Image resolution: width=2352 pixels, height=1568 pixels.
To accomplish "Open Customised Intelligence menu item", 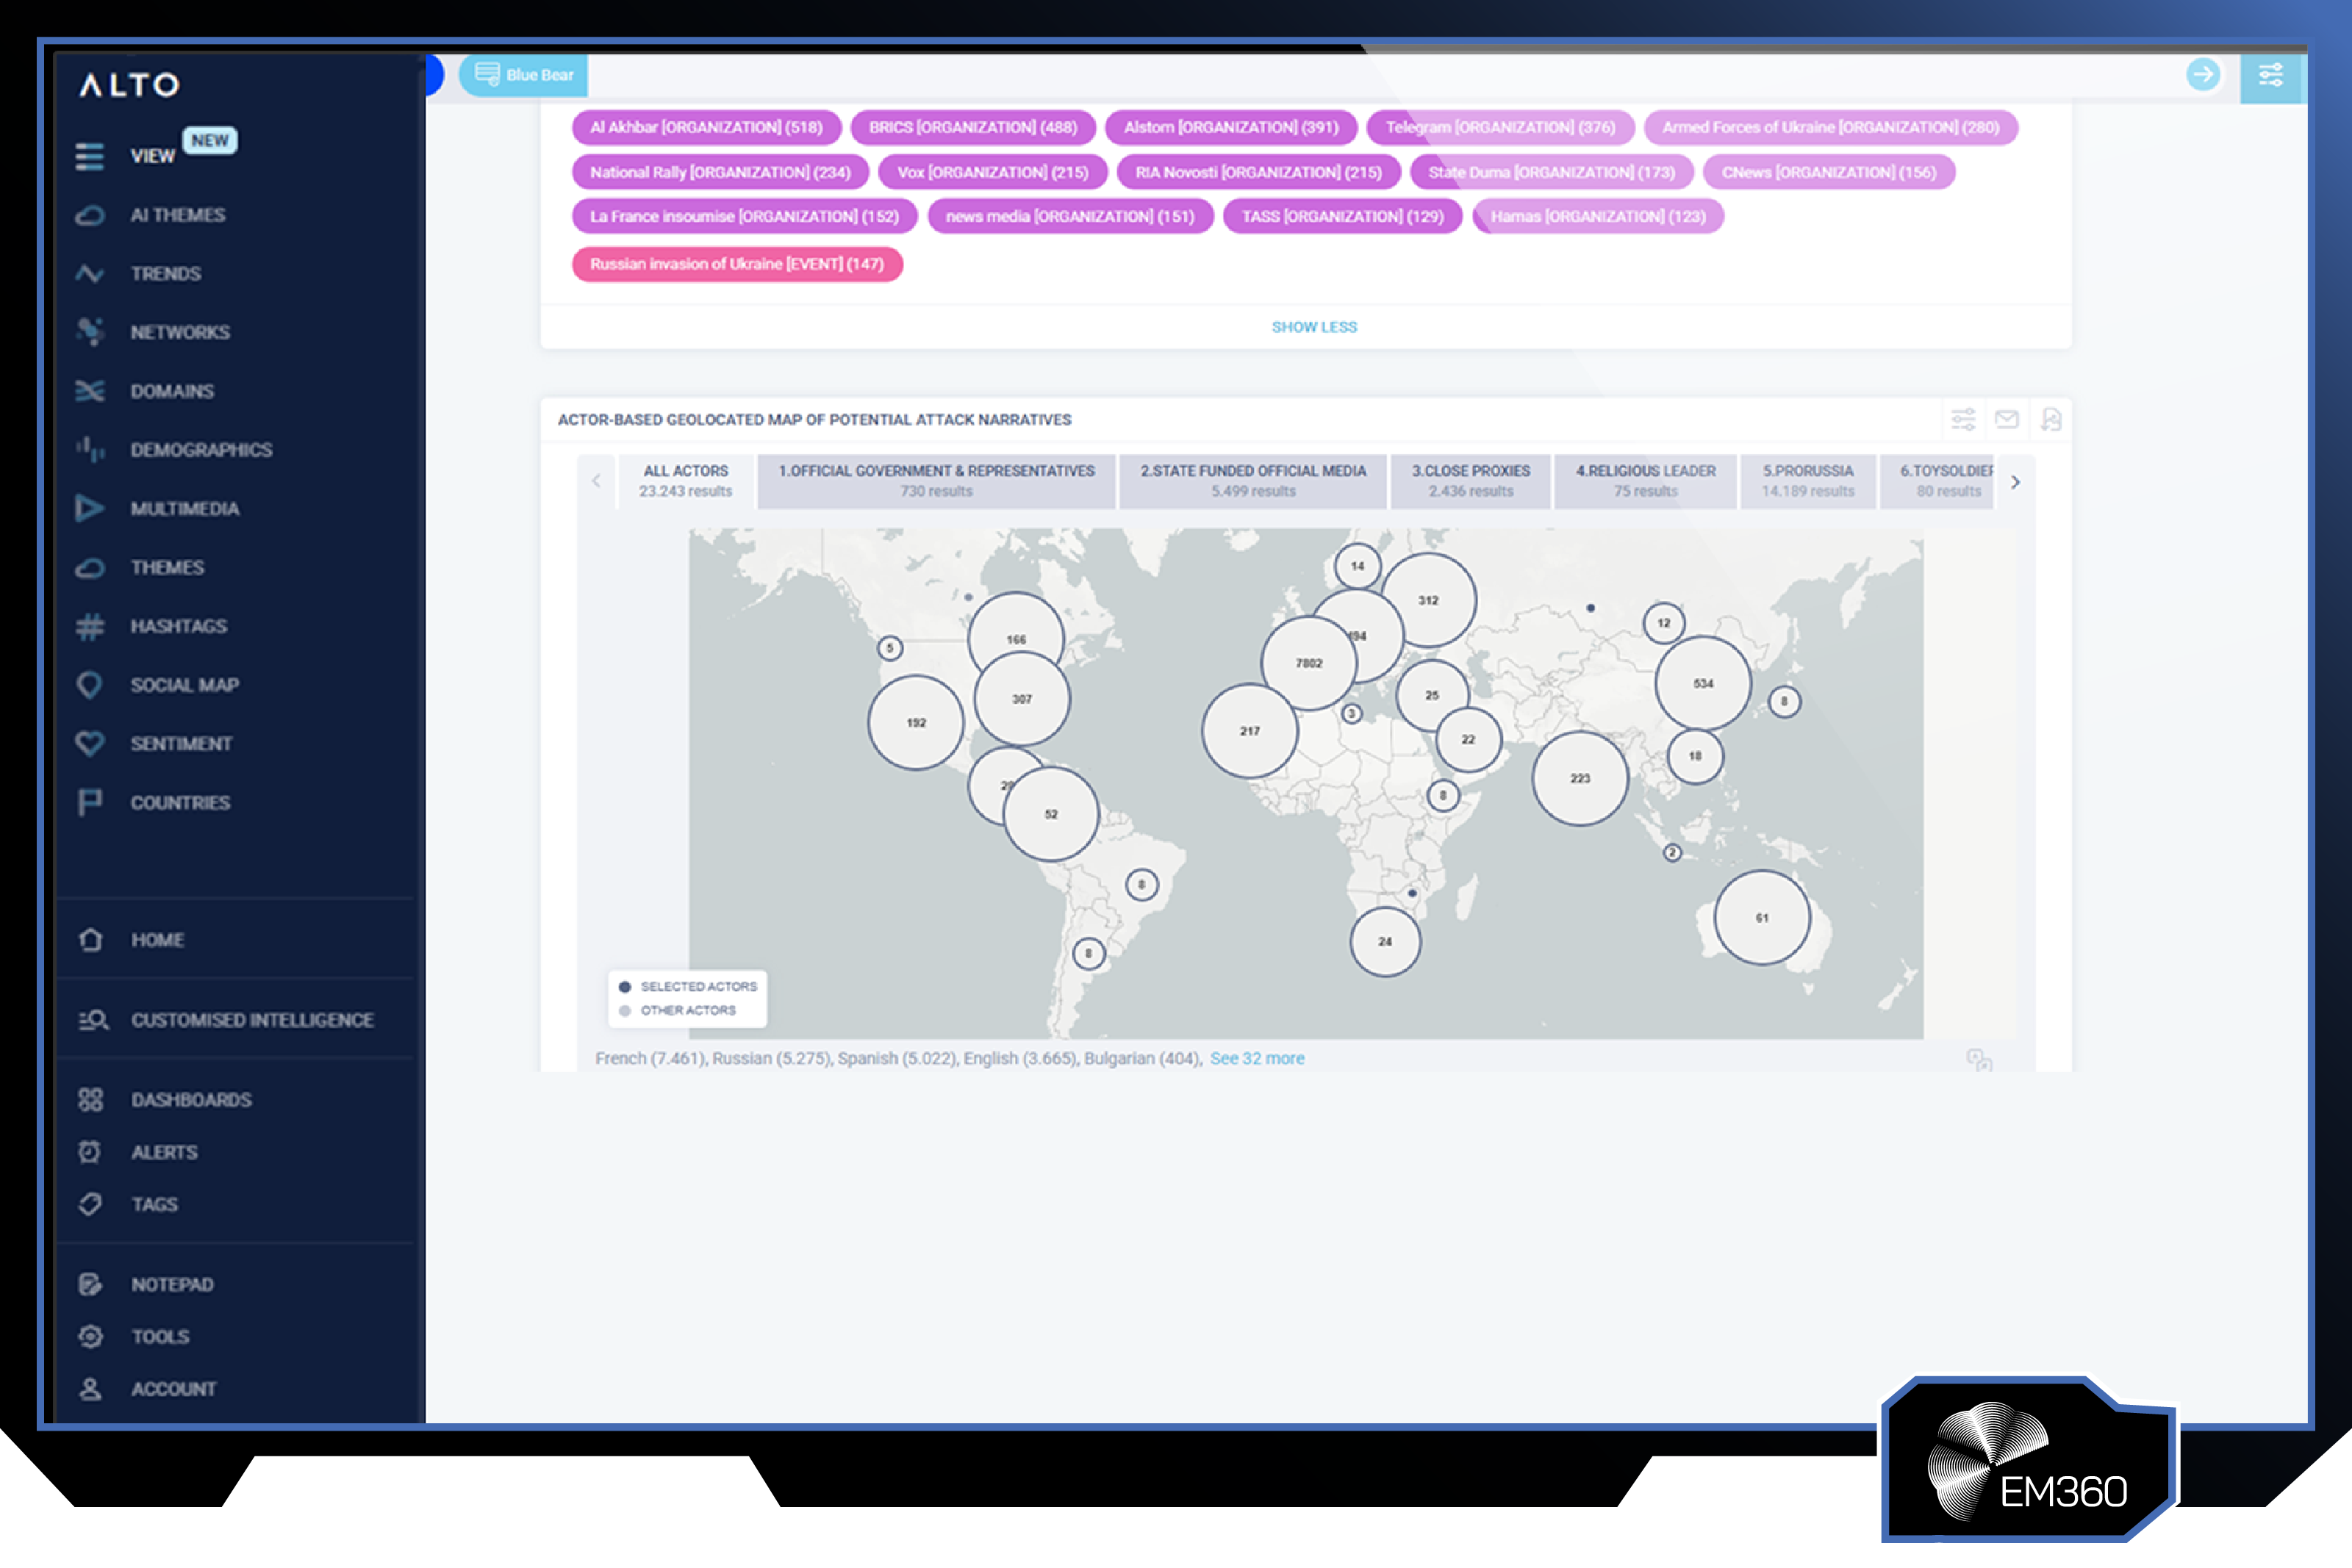I will point(252,1020).
